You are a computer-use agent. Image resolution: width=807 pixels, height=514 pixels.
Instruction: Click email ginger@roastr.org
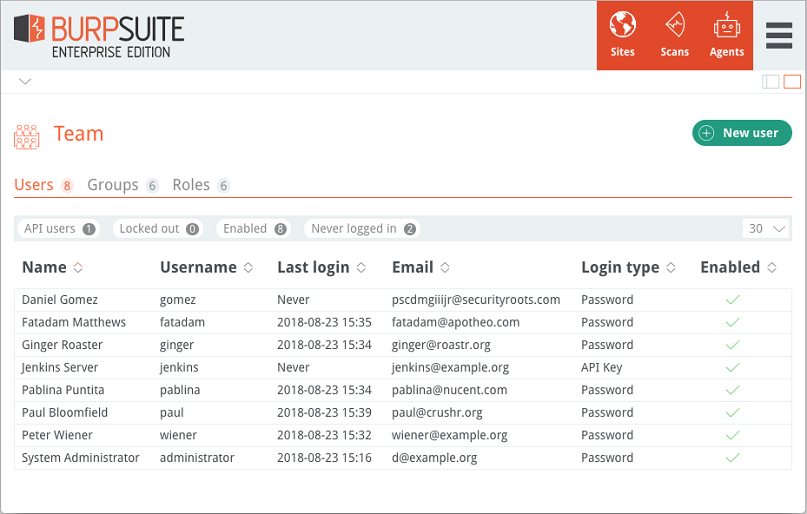[441, 345]
